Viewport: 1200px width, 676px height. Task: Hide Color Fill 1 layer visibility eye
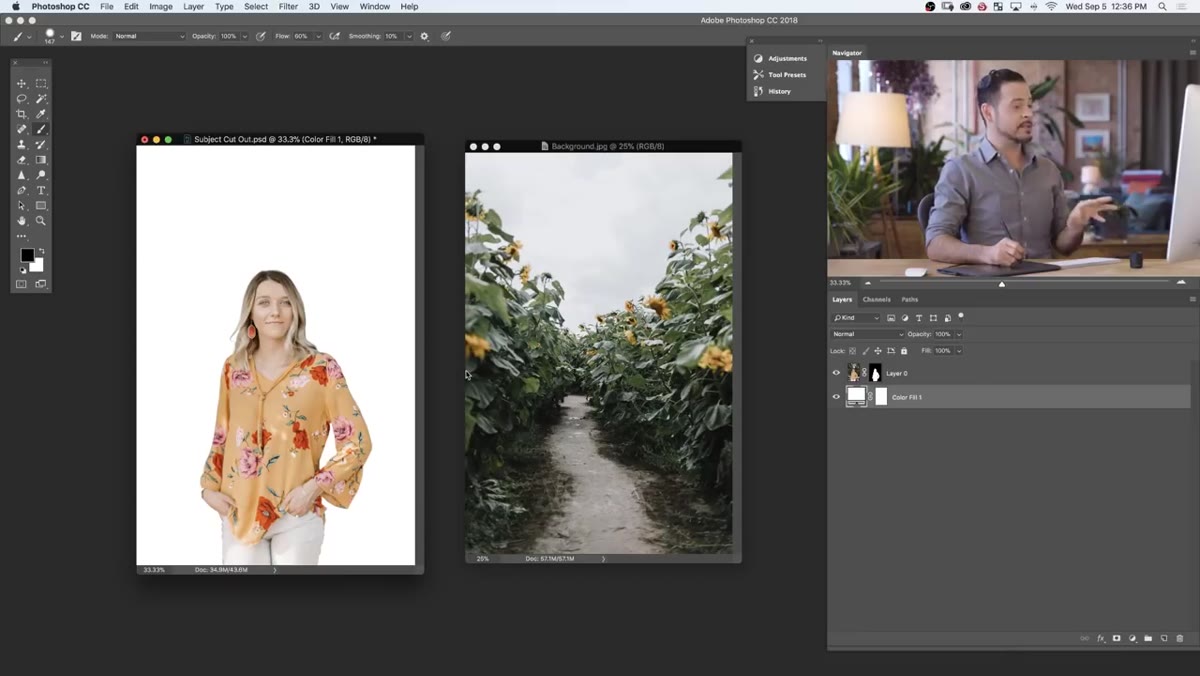836,396
